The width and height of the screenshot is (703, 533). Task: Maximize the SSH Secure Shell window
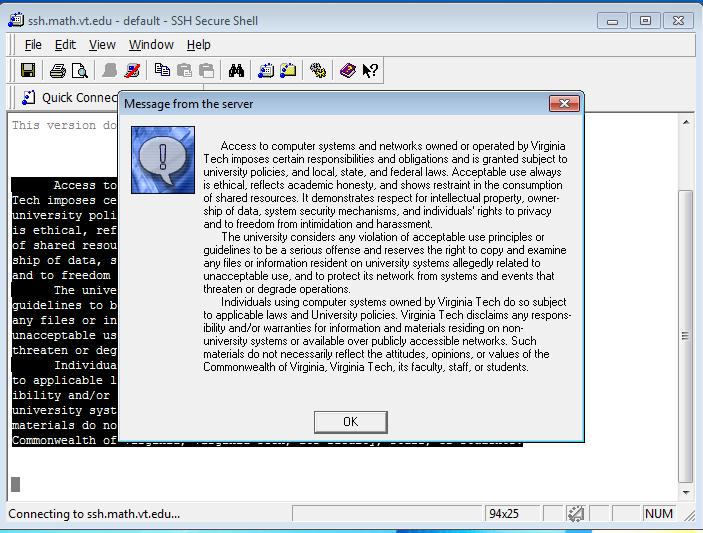pos(645,21)
